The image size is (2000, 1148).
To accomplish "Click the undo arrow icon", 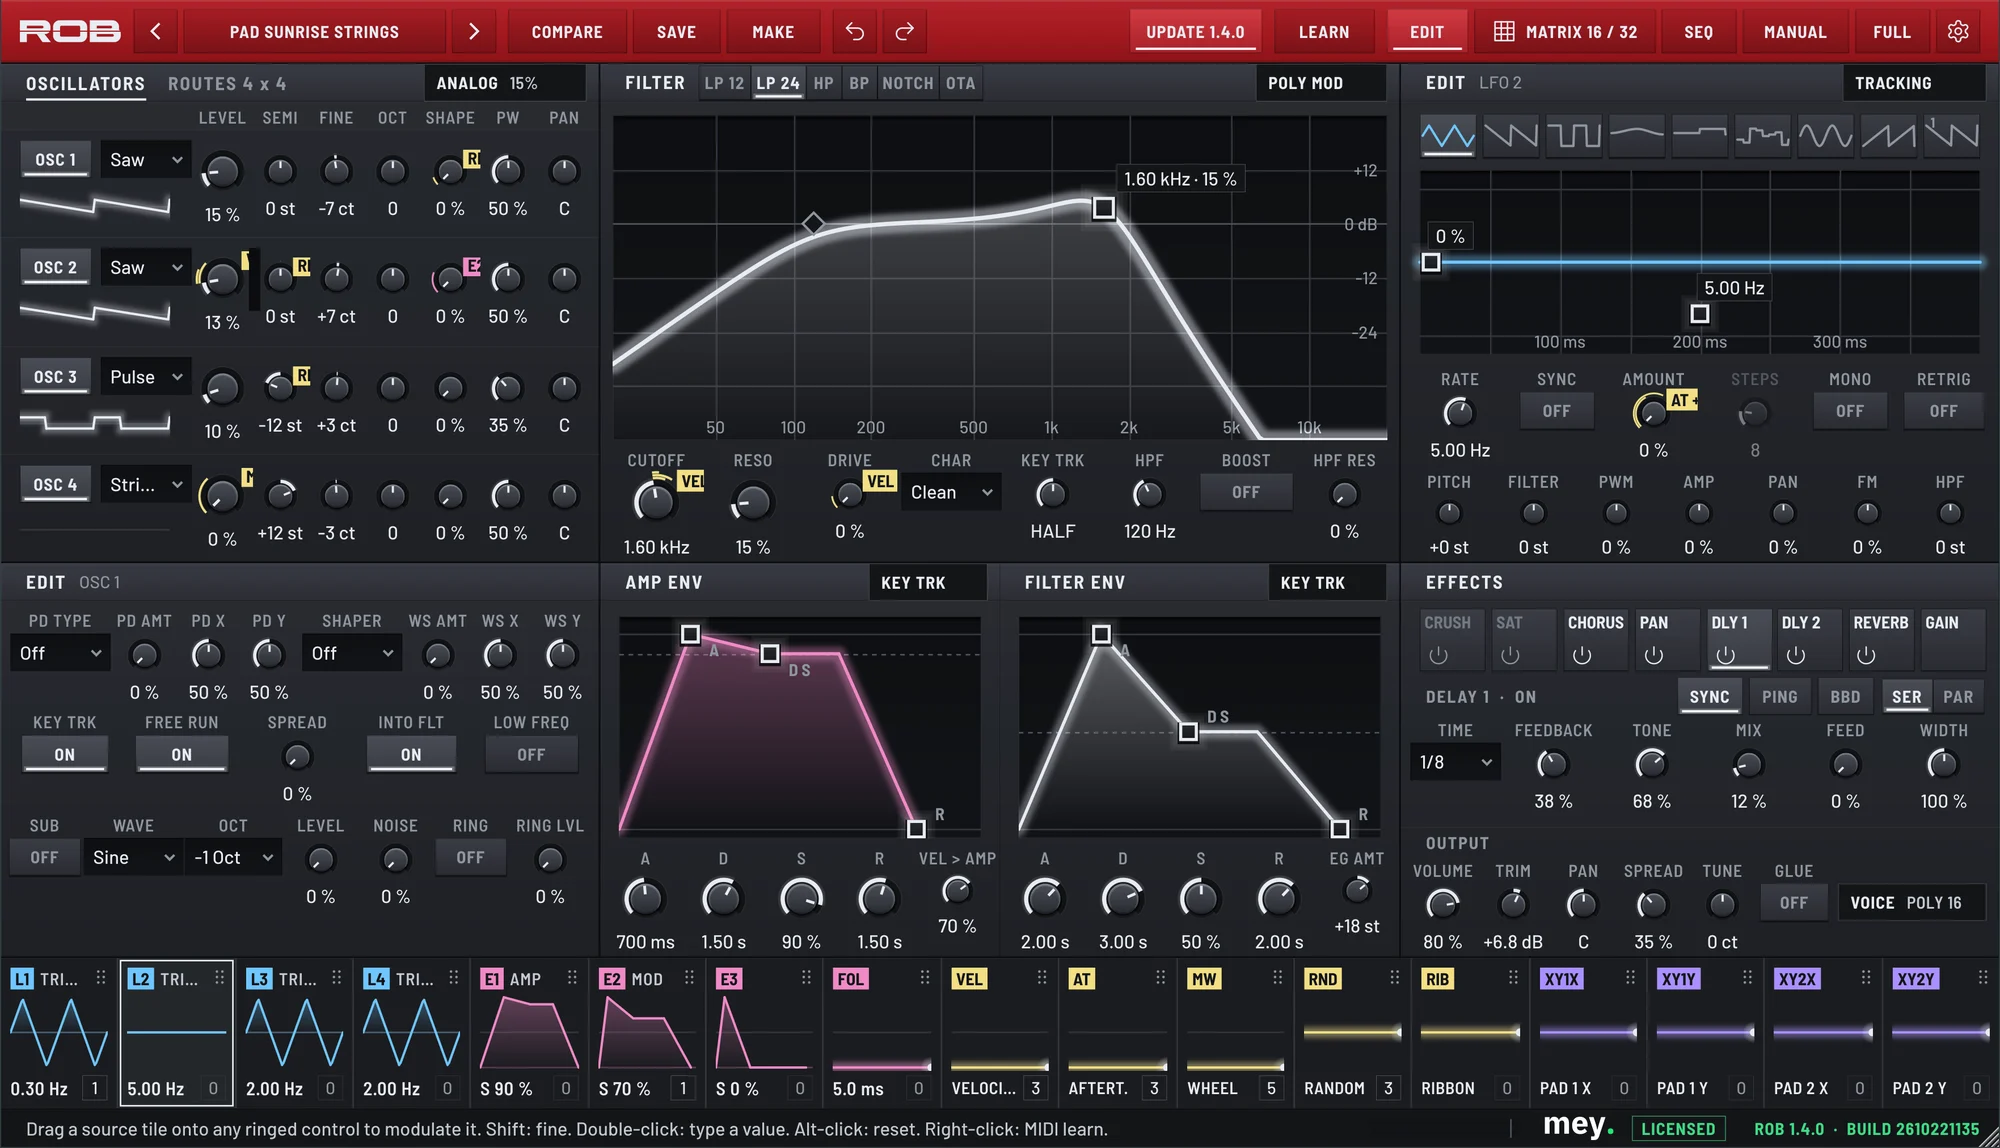I will pyautogui.click(x=855, y=32).
